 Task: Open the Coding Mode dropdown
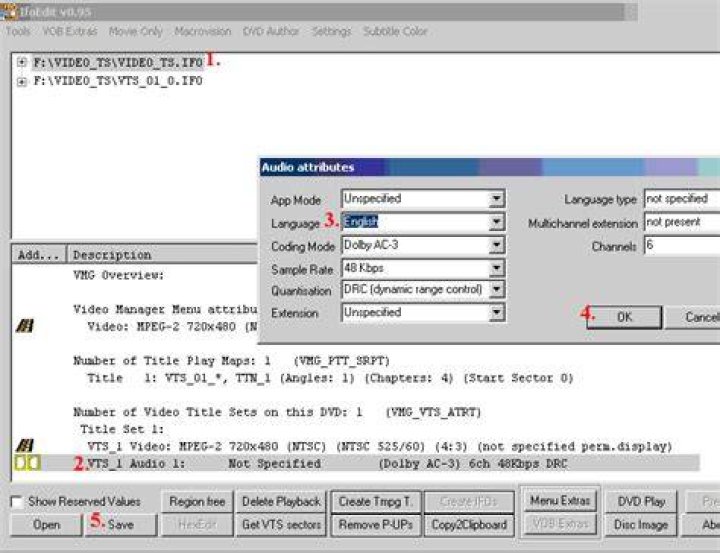pos(496,245)
